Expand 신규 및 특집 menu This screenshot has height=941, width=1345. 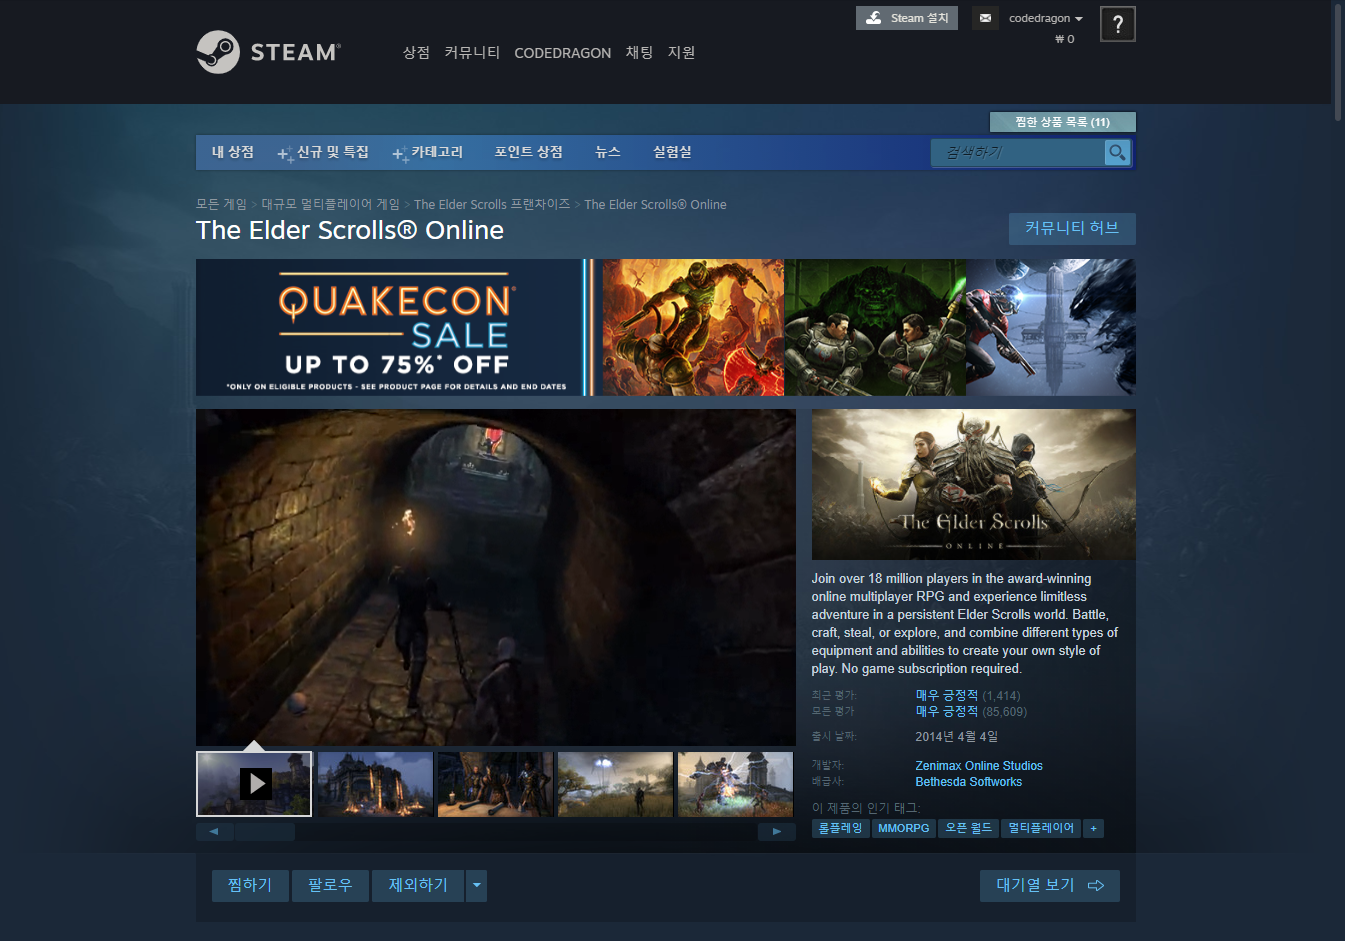323,152
